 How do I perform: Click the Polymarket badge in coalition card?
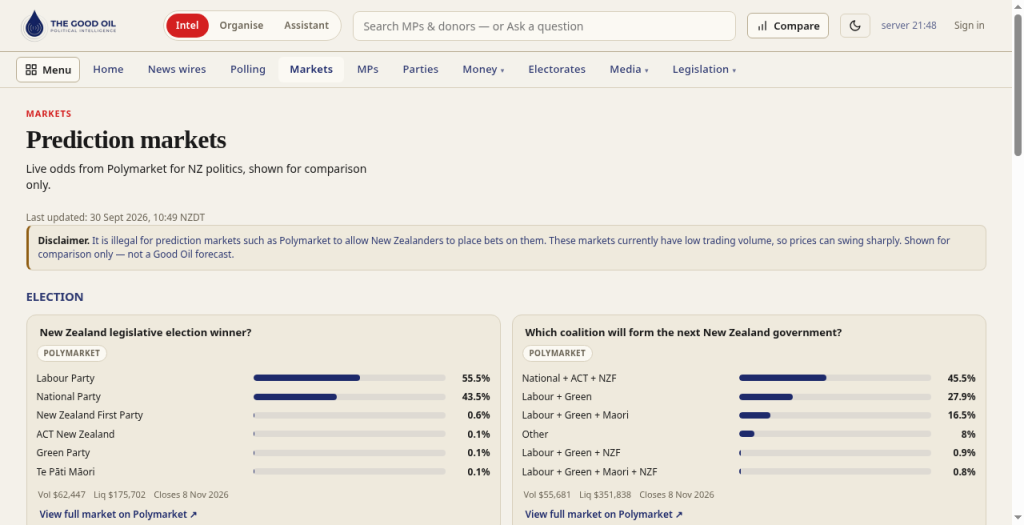point(557,353)
